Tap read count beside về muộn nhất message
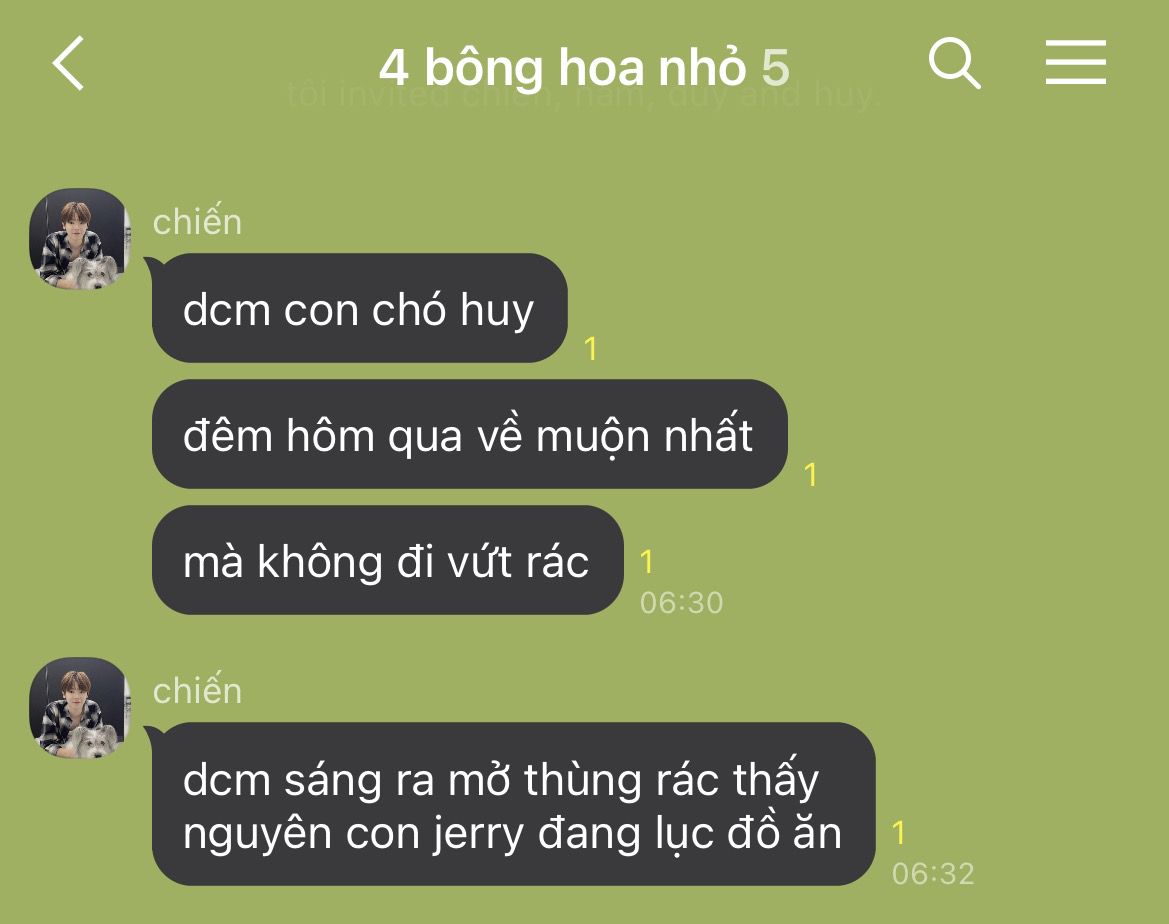1169x924 pixels. (811, 475)
